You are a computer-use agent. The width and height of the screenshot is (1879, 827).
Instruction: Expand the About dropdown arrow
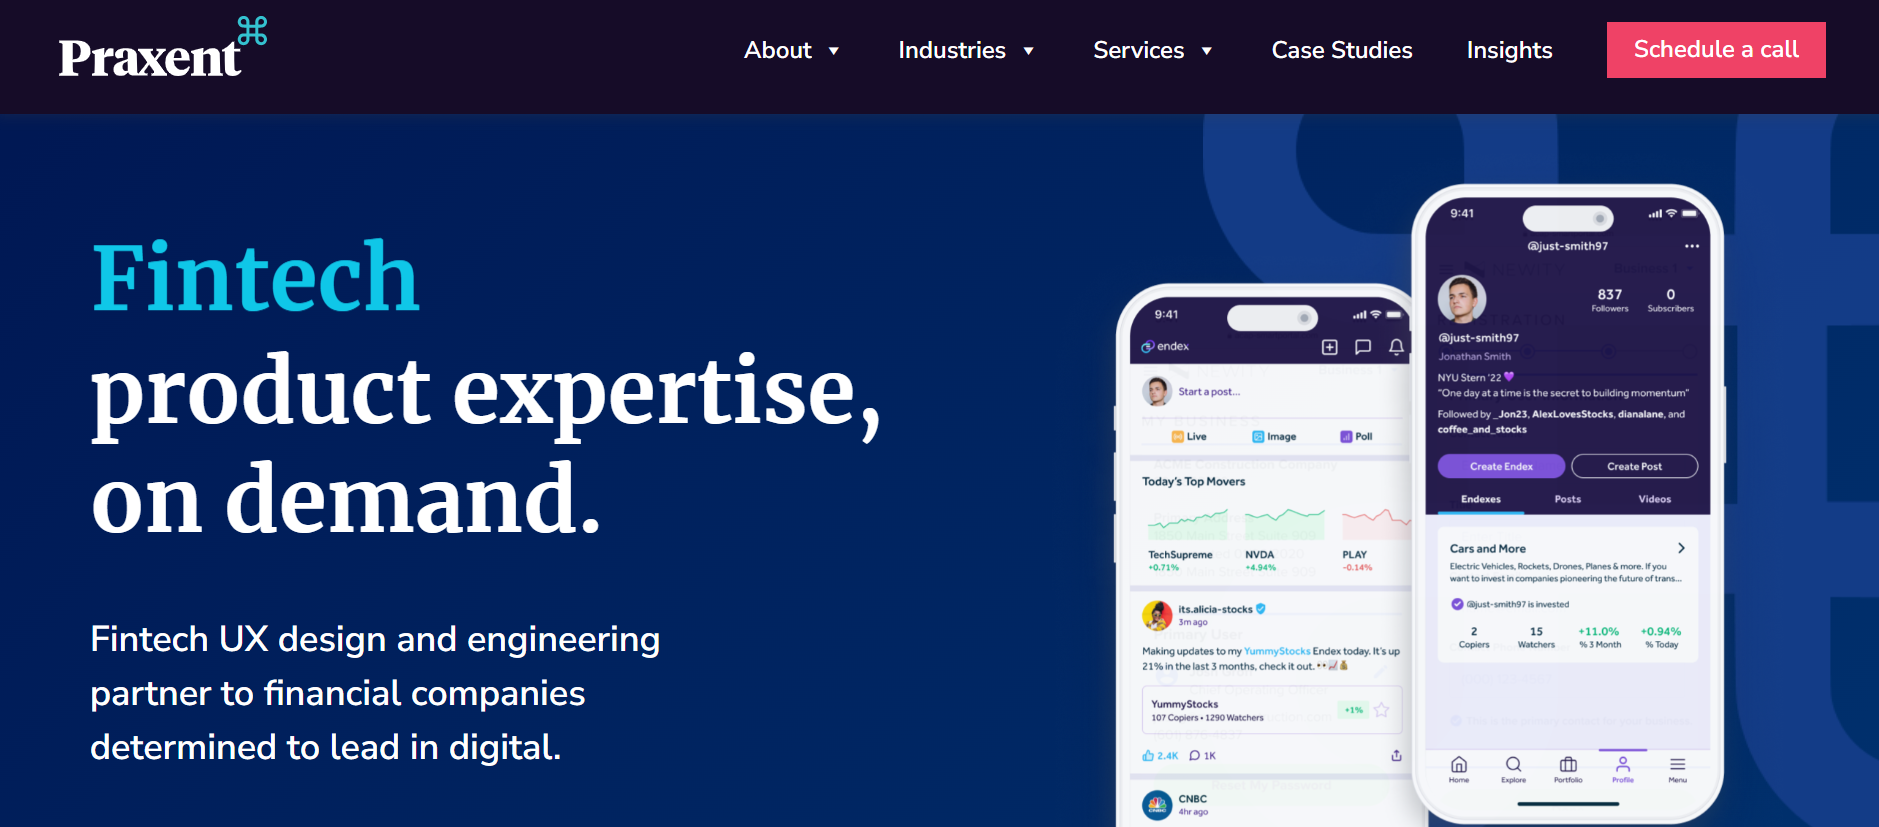(834, 51)
